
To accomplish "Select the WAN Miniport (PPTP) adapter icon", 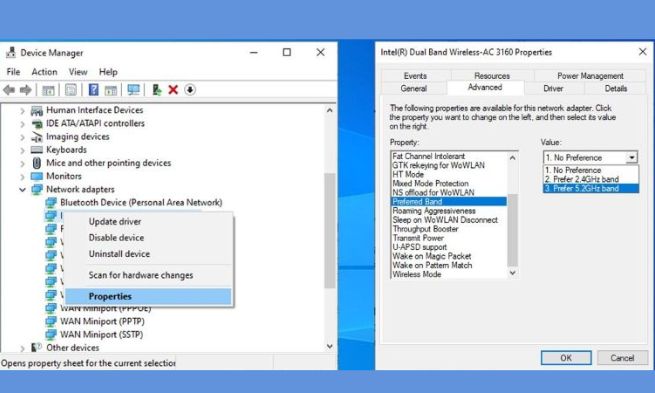I will click(x=51, y=322).
